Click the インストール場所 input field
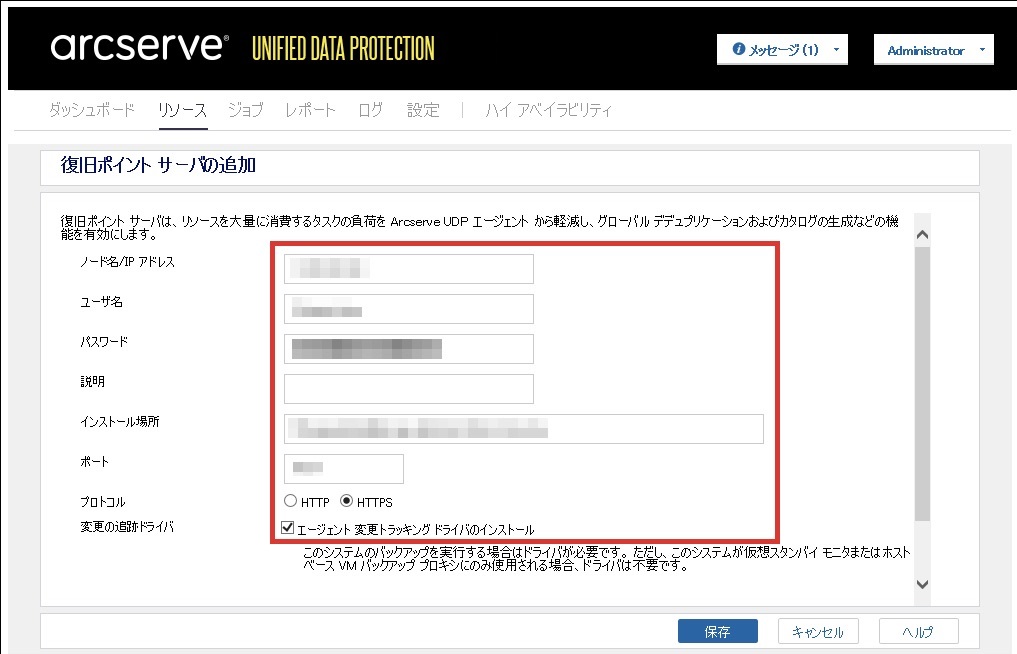 click(523, 429)
